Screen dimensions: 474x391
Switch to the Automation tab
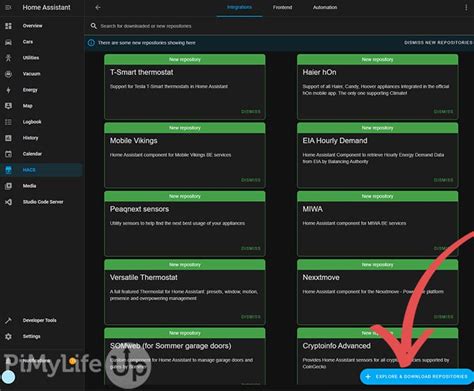coord(325,7)
